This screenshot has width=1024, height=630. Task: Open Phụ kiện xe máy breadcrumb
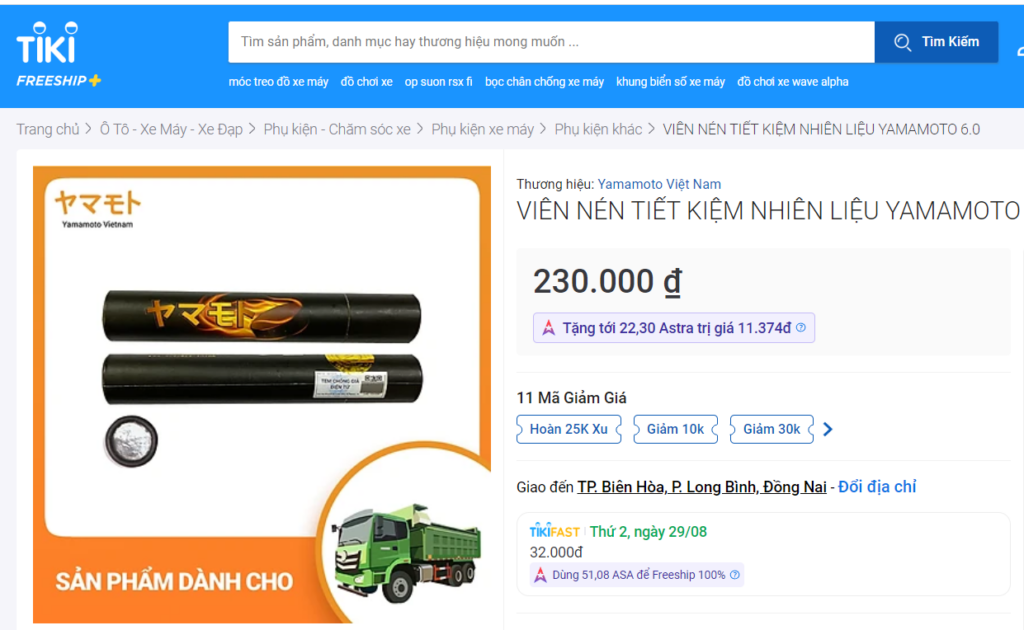tap(483, 129)
